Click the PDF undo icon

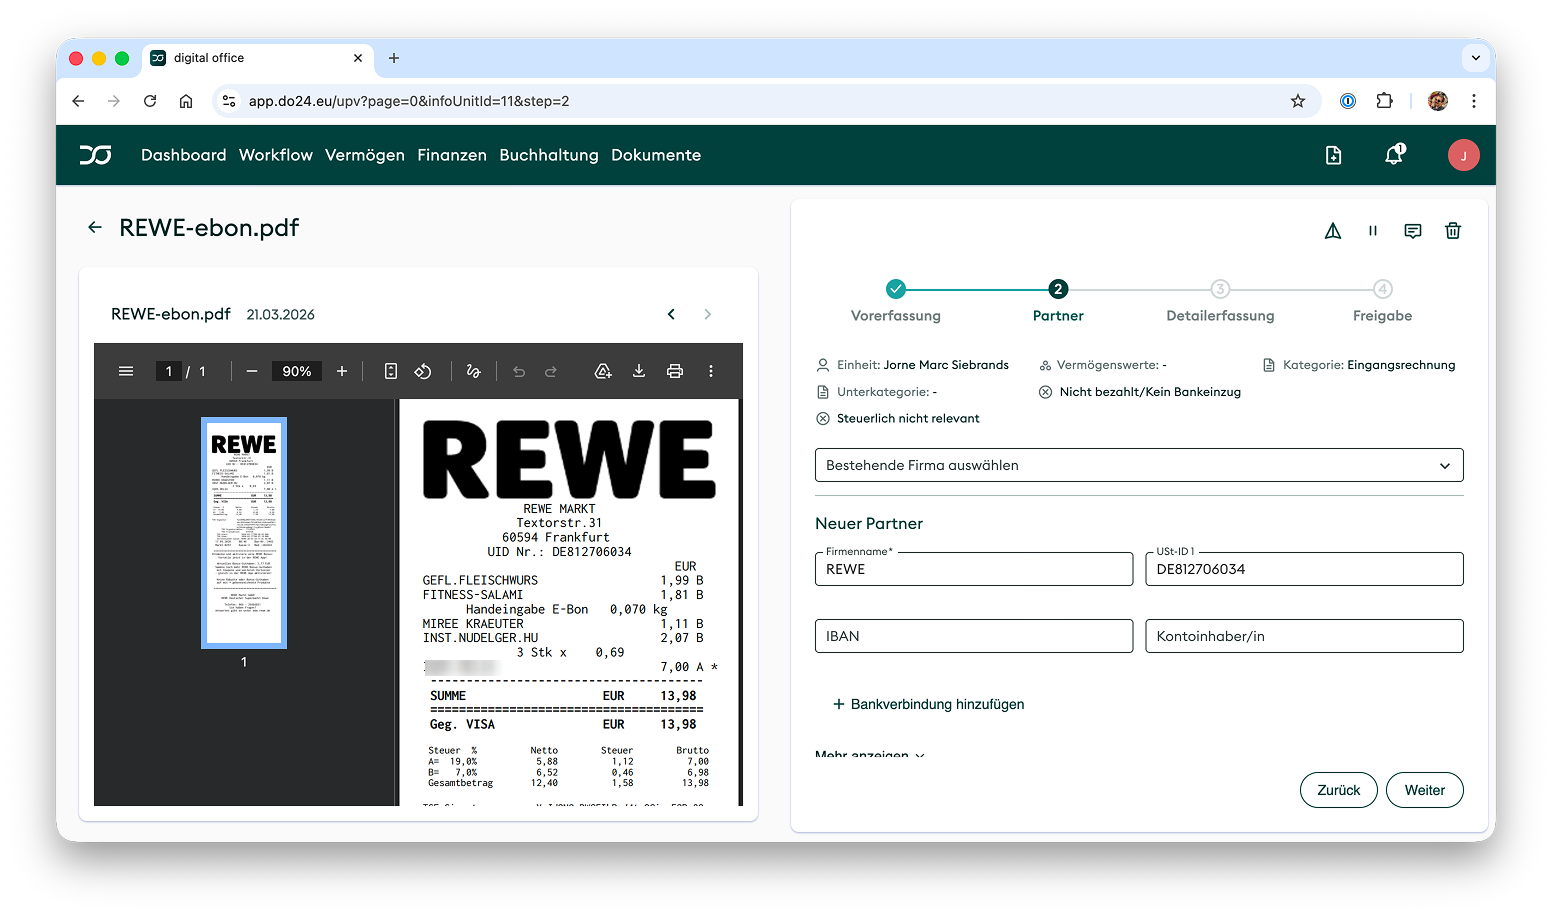point(519,371)
